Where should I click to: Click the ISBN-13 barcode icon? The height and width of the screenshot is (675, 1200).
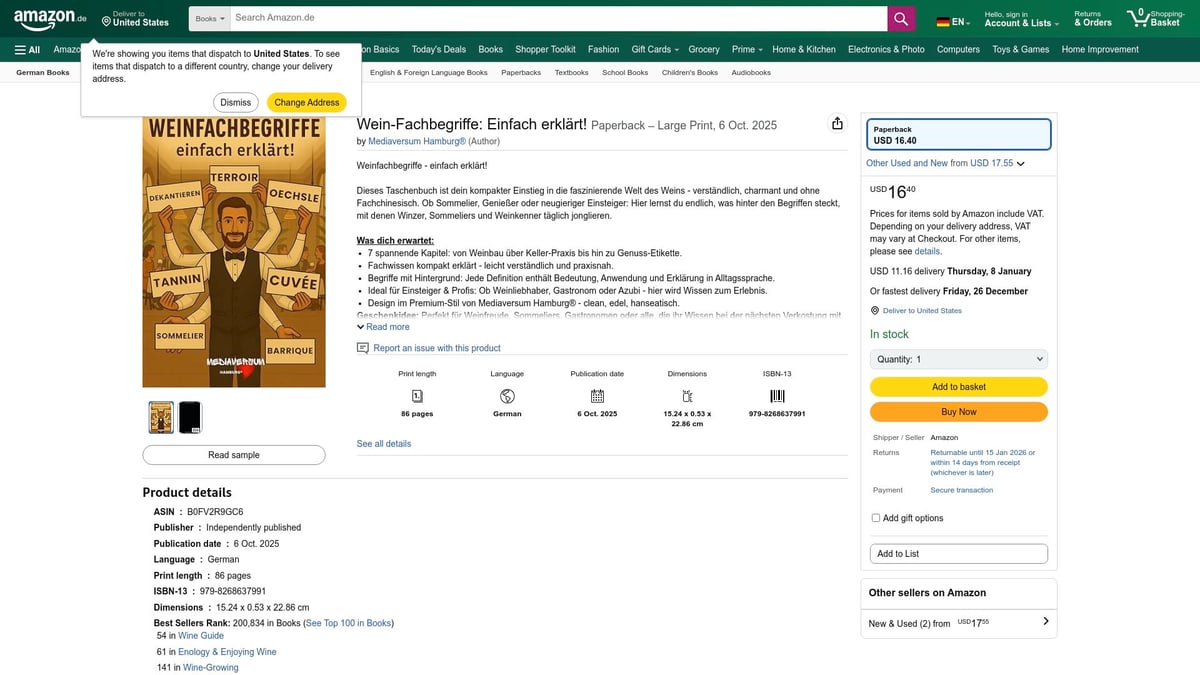tap(776, 396)
